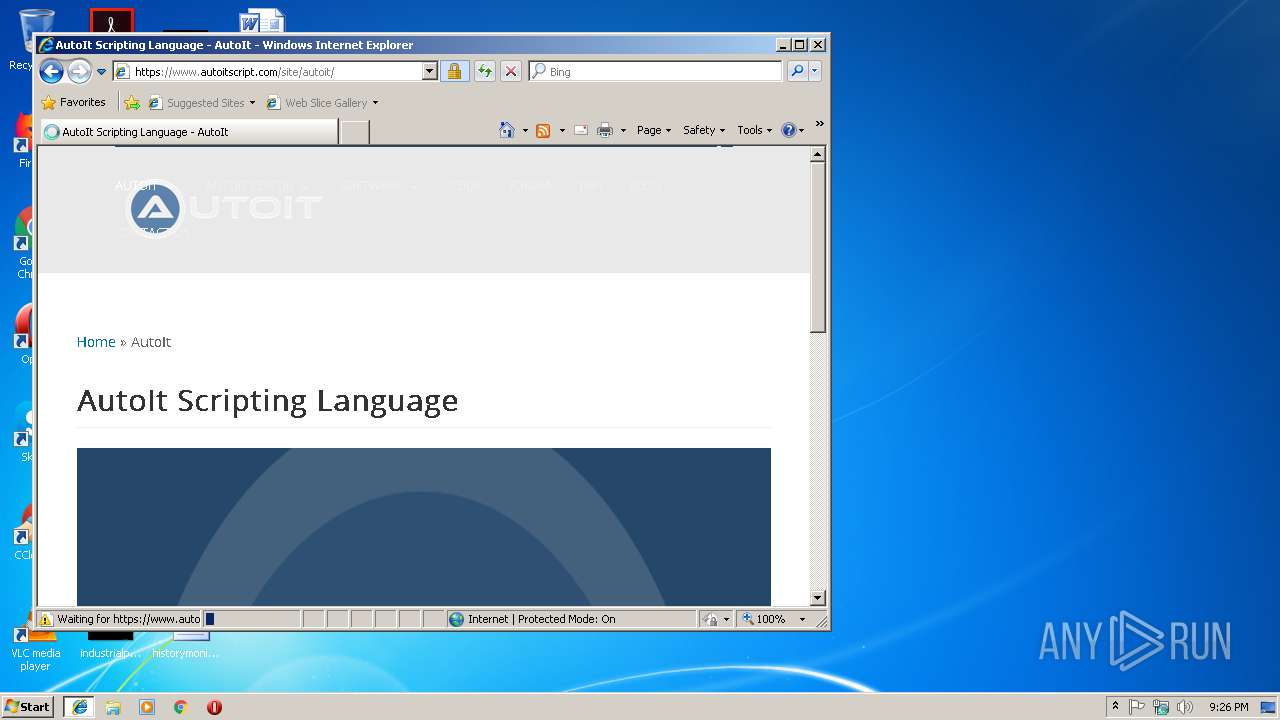Select the VLC media player desktop icon
This screenshot has width=1280, height=720.
(x=35, y=650)
